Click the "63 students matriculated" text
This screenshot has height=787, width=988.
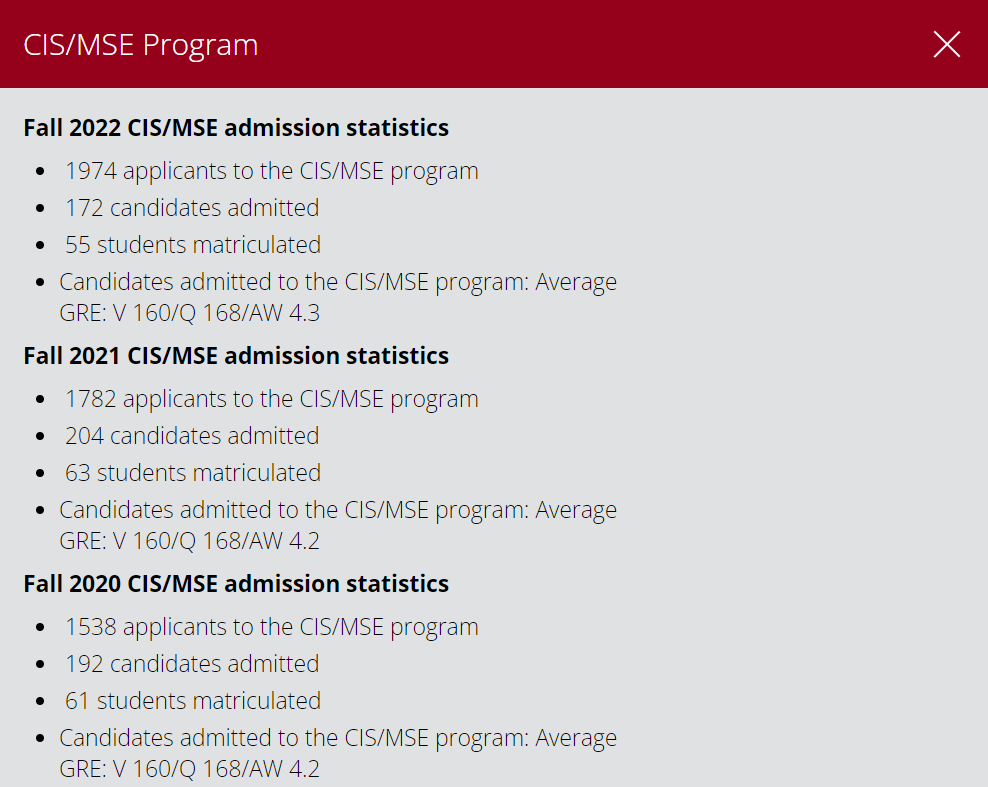click(x=193, y=473)
